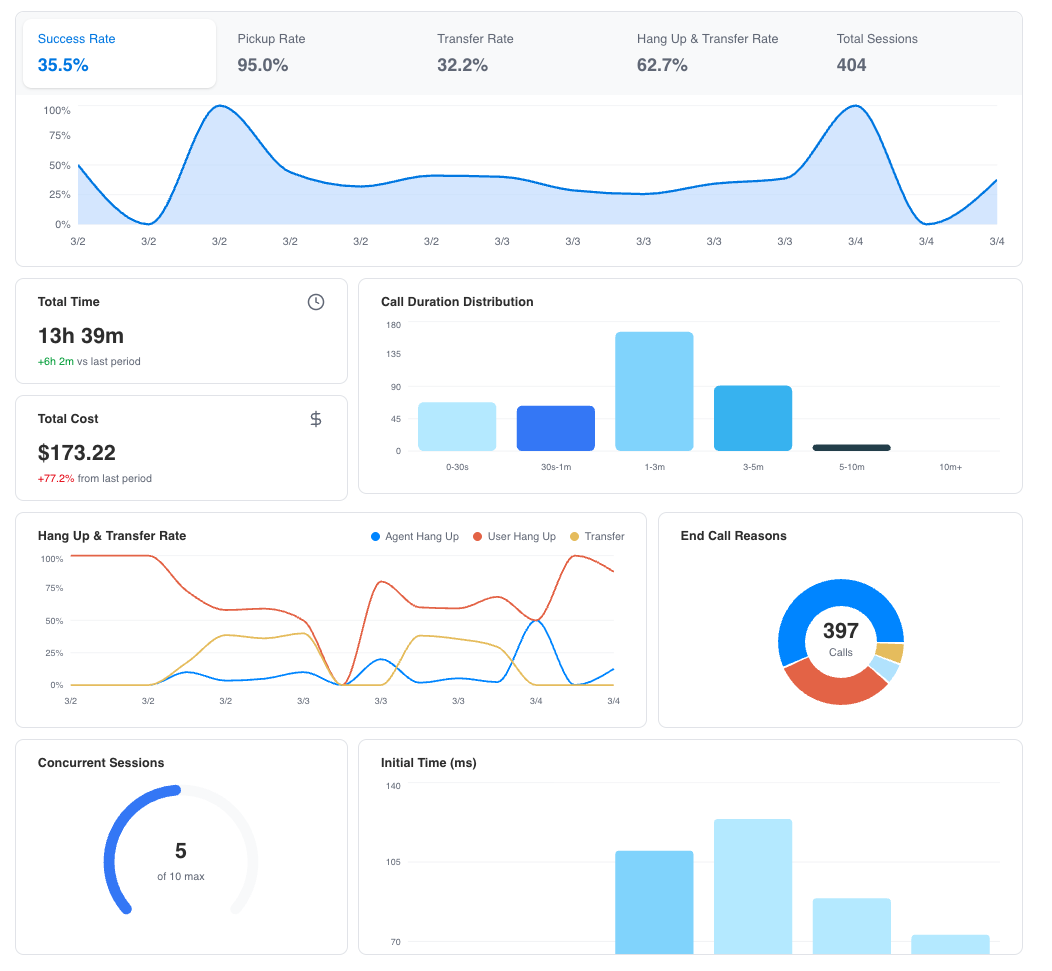
Task: View the Total Sessions metric card
Action: [x=876, y=52]
